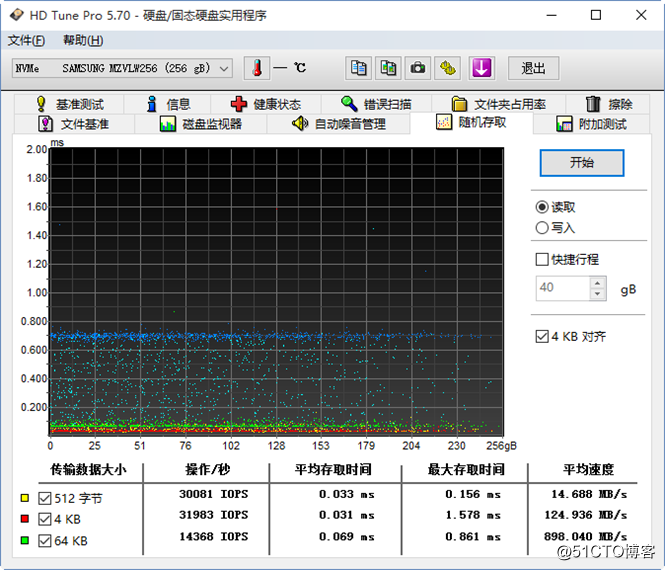Open the 信息 info tab

pos(168,104)
